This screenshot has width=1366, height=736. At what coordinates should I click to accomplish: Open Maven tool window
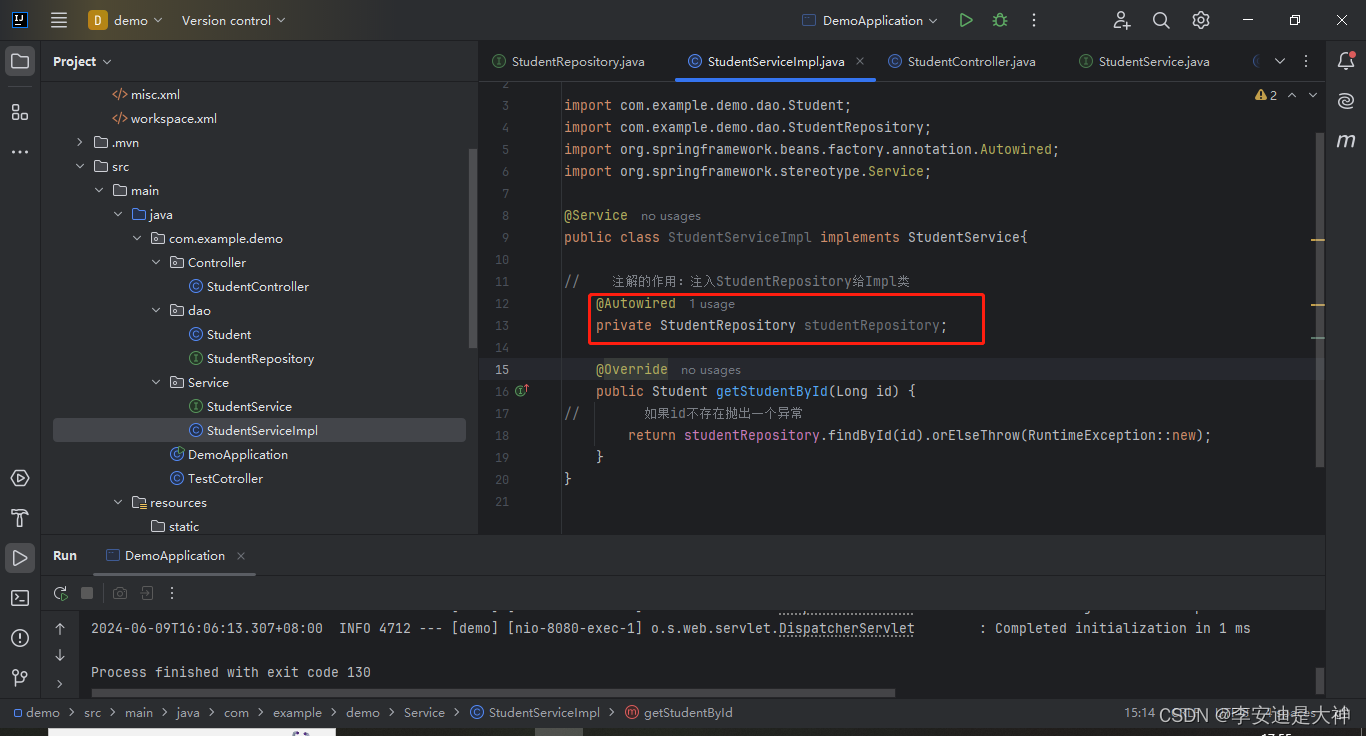click(x=1346, y=141)
